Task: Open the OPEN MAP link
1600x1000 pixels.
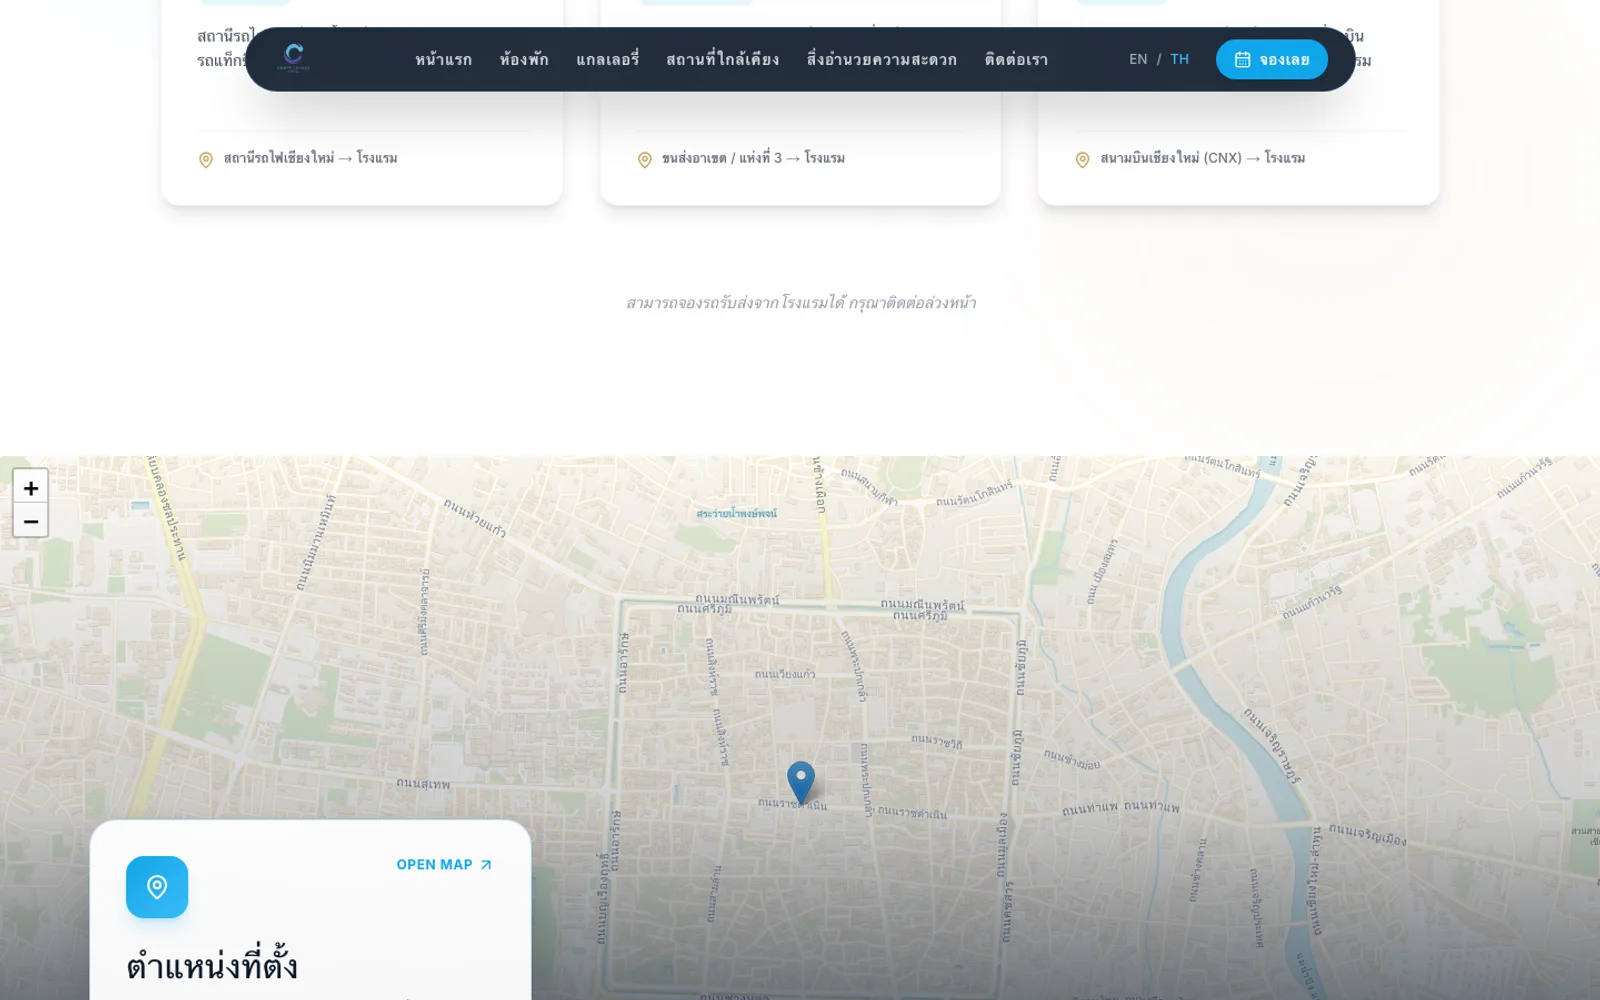Action: [445, 865]
